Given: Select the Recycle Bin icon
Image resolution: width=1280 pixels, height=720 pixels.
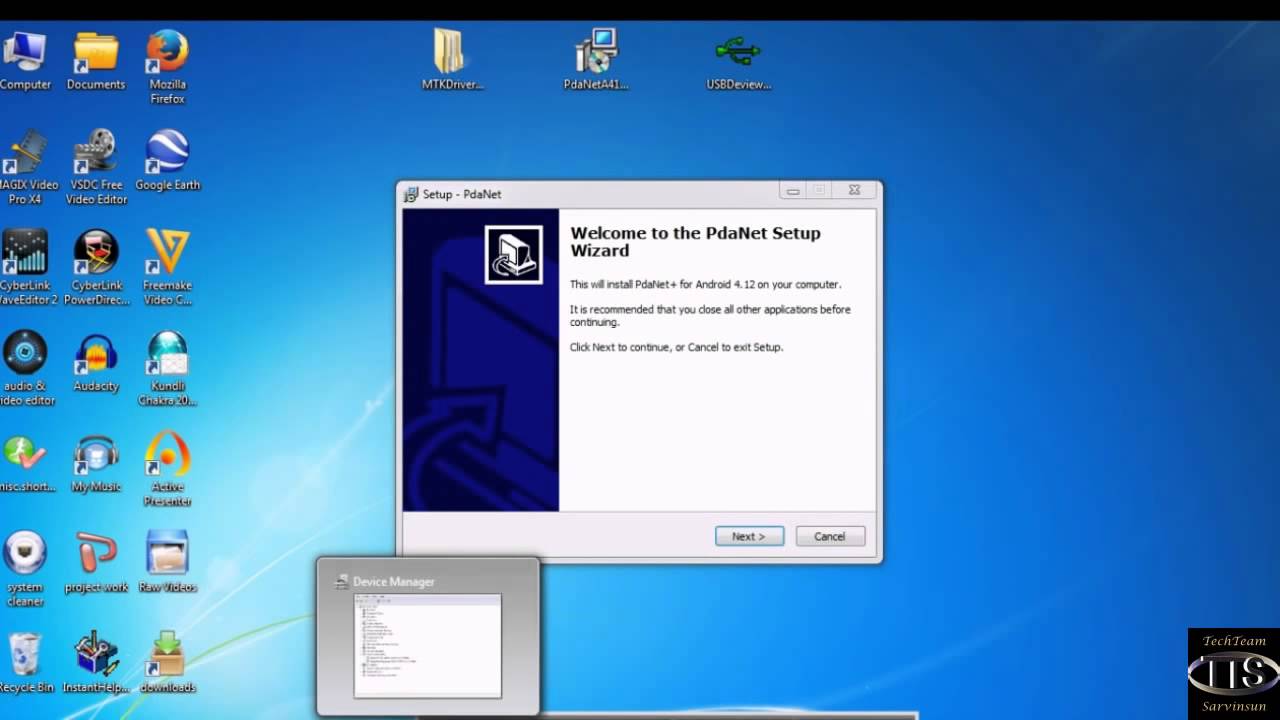Looking at the screenshot, I should point(25,663).
